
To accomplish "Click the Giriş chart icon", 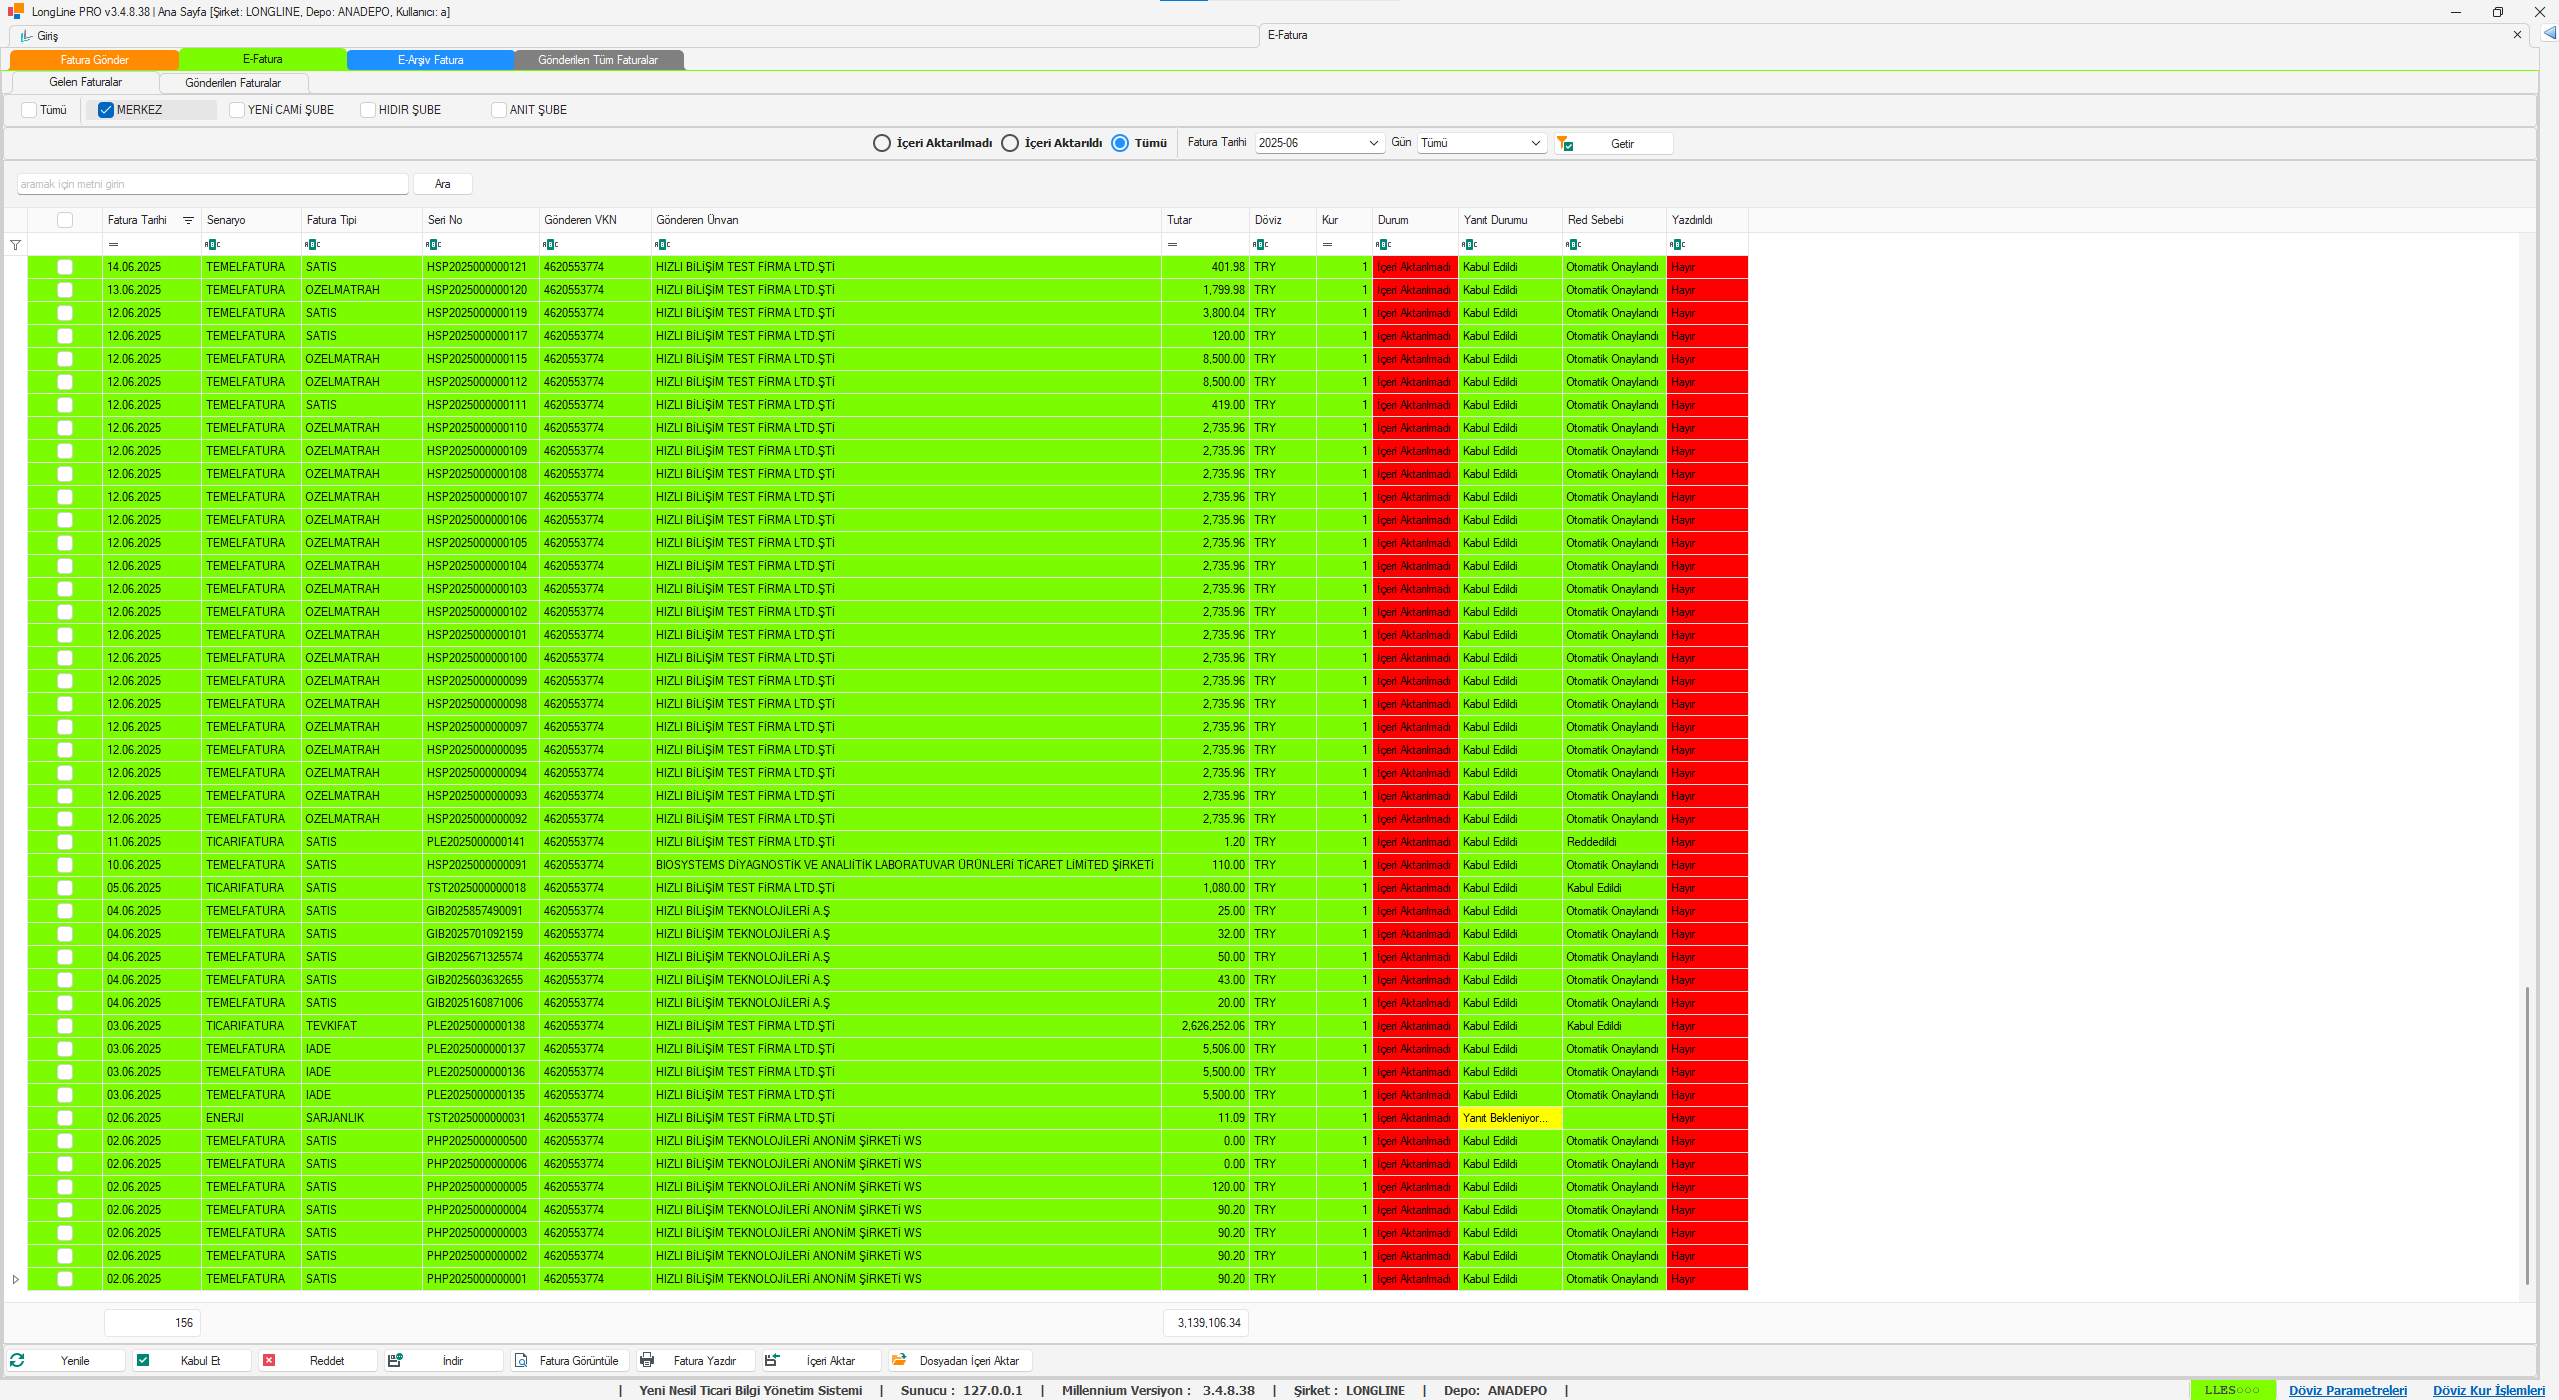I will (26, 36).
